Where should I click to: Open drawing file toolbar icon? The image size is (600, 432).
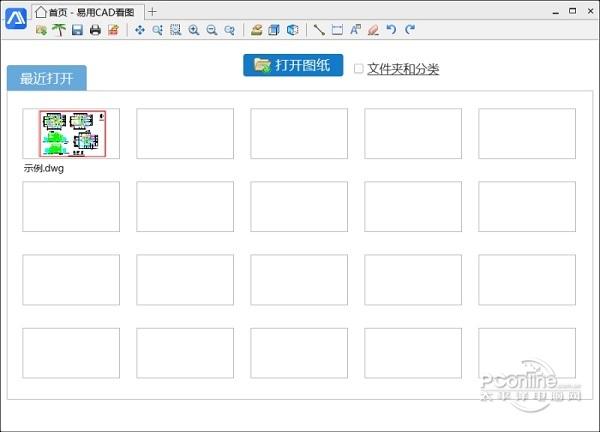pos(41,30)
